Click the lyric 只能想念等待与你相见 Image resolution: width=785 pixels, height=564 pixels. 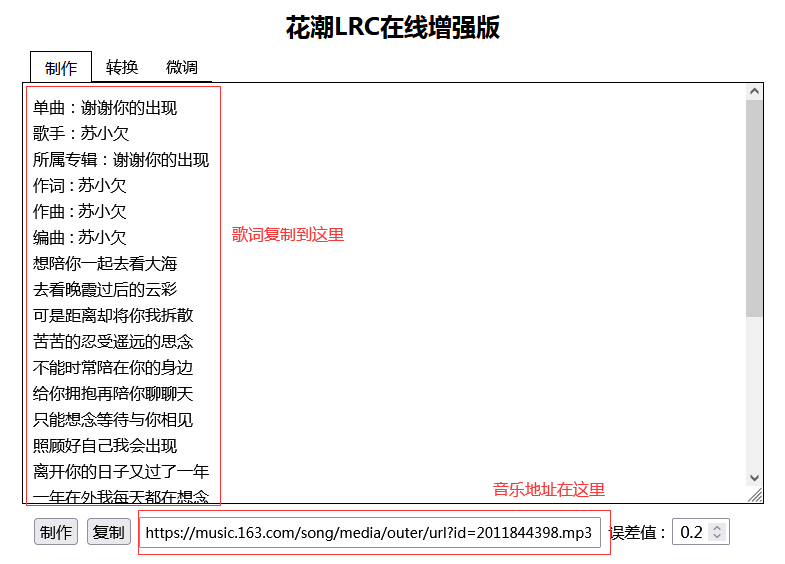click(x=113, y=420)
